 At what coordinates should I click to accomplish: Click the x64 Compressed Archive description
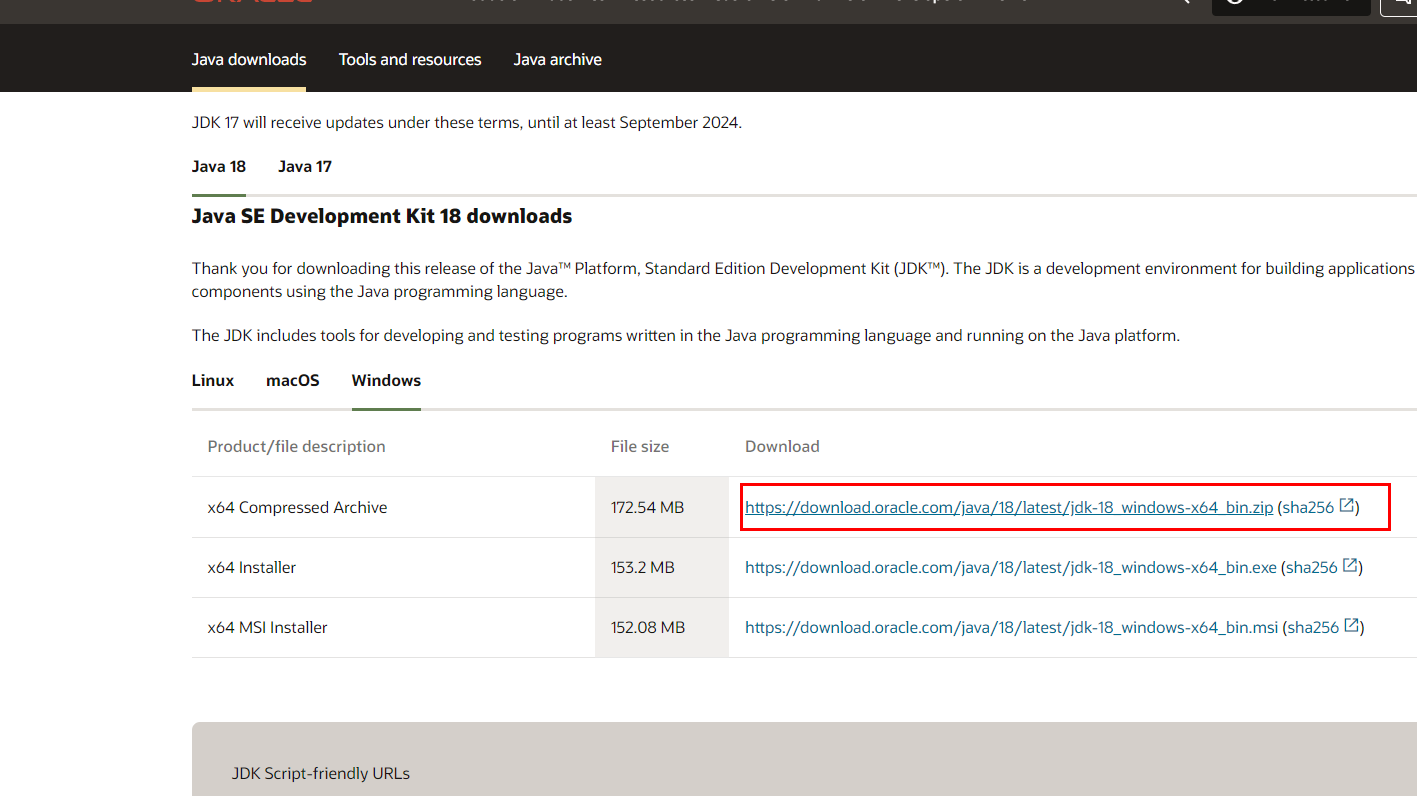coord(297,507)
